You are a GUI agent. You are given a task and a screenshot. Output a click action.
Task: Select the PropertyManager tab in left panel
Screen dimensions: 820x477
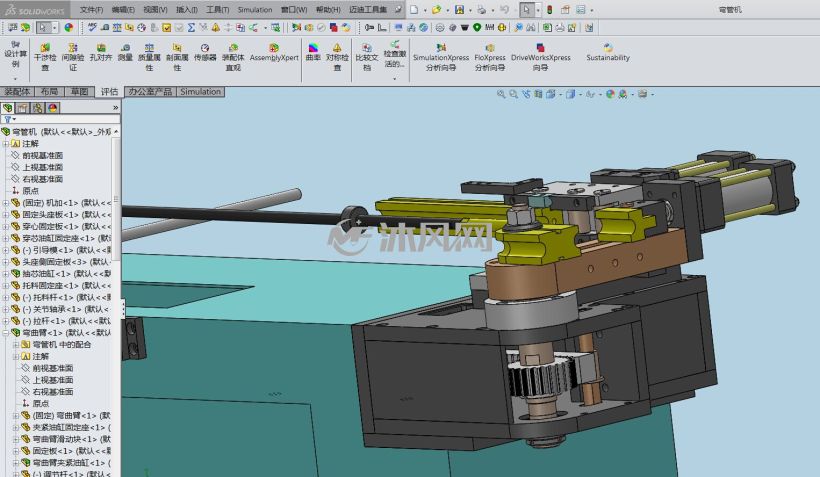click(22, 108)
